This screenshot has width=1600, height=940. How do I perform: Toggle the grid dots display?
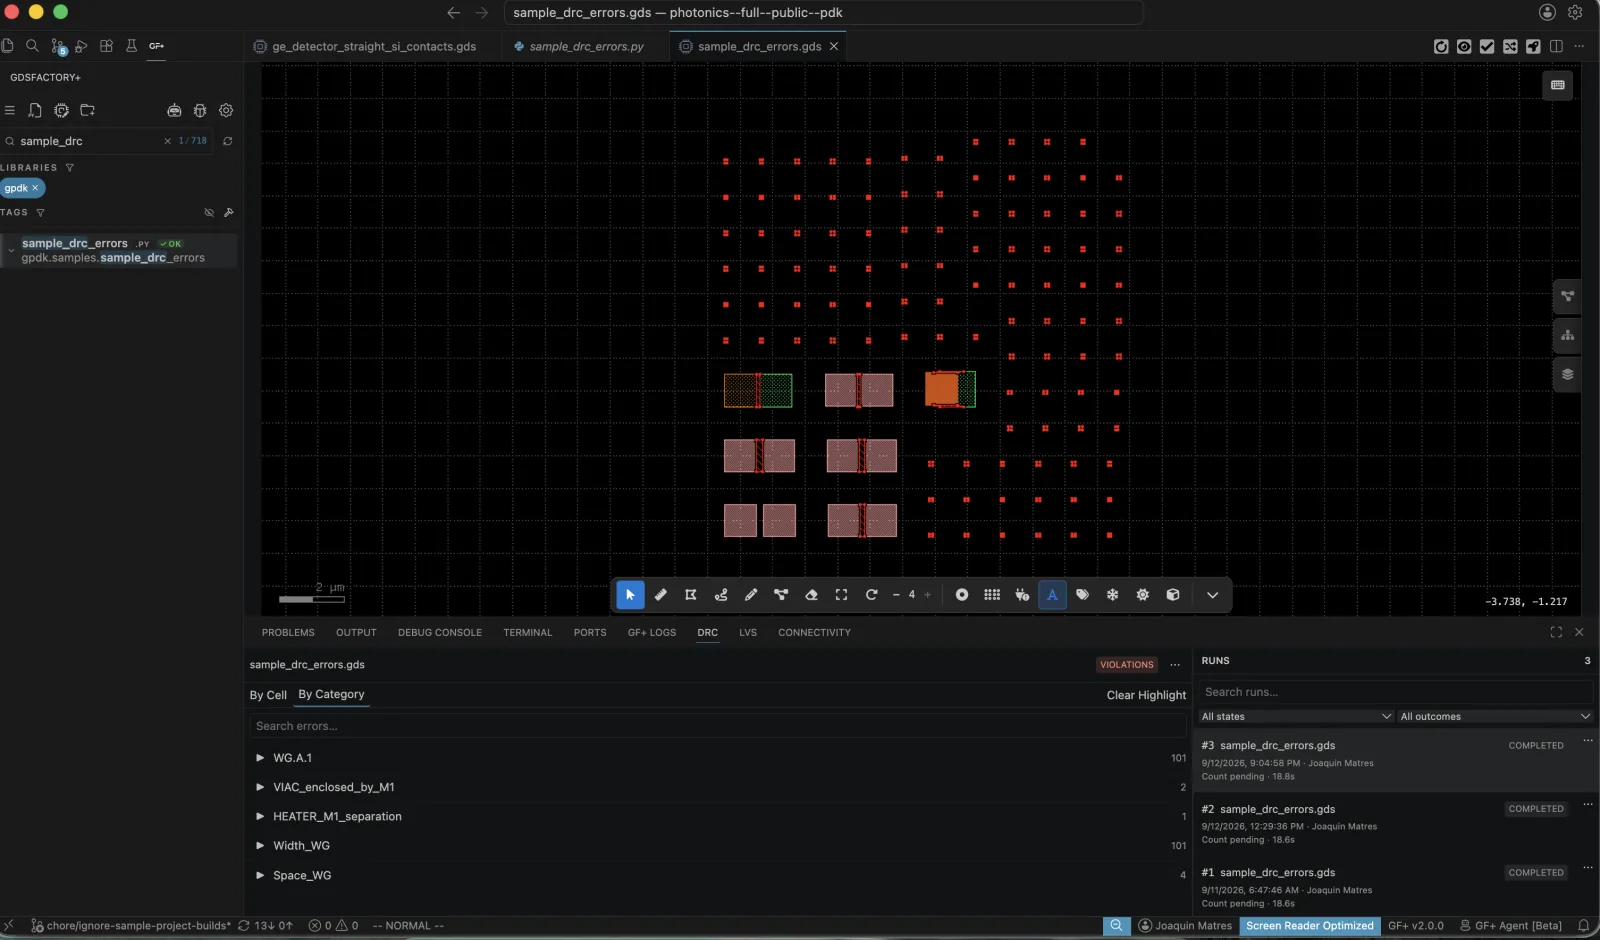coord(992,595)
